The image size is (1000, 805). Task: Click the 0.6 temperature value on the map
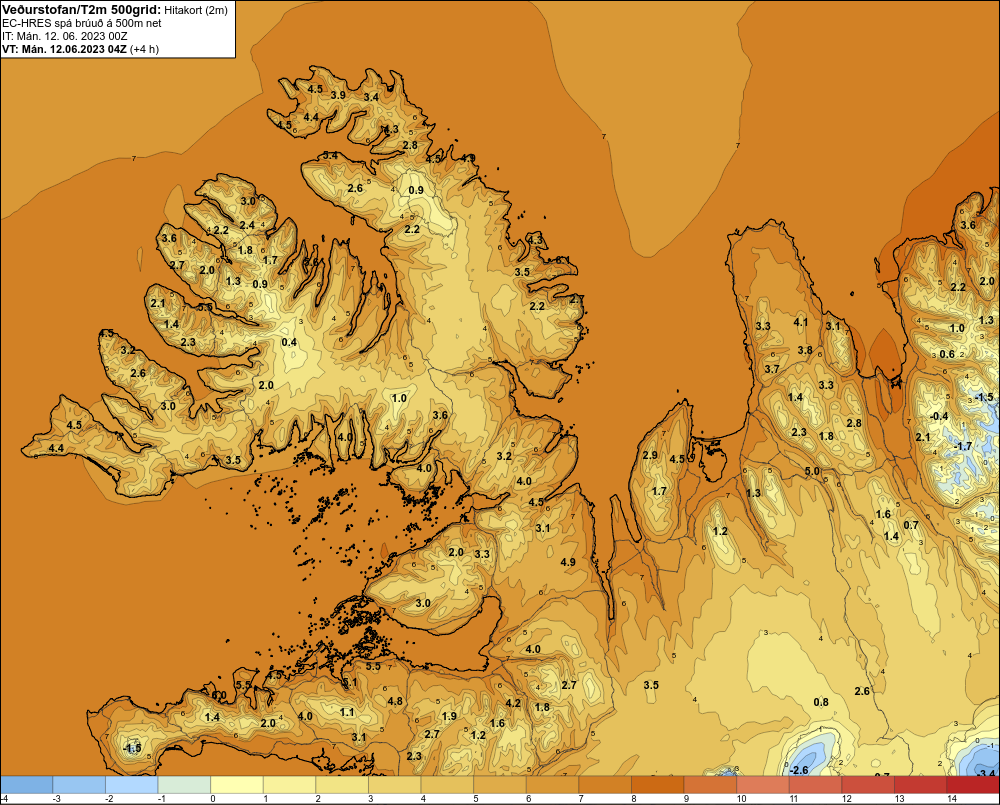(x=947, y=355)
